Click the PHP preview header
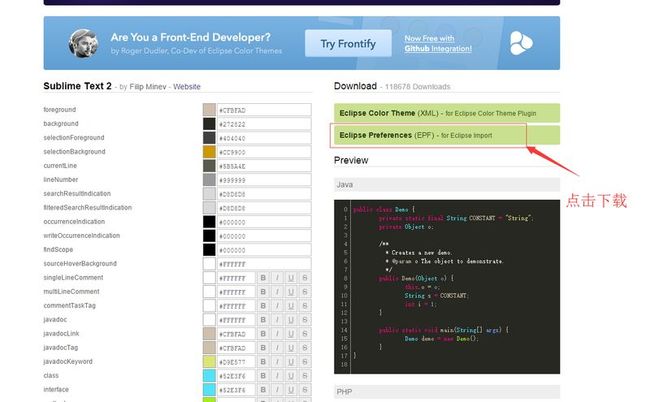This screenshot has height=402, width=650. pyautogui.click(x=447, y=392)
